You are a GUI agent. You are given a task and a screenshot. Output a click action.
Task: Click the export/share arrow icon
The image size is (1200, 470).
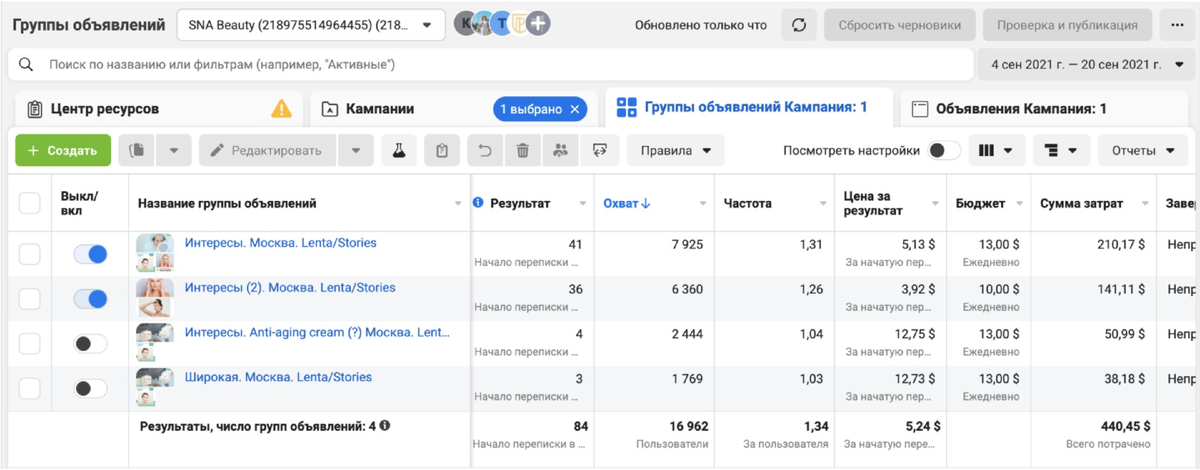[x=599, y=151]
